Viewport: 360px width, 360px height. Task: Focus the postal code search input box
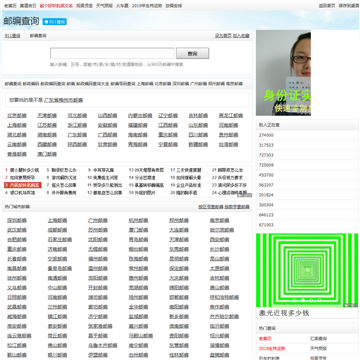[112, 53]
